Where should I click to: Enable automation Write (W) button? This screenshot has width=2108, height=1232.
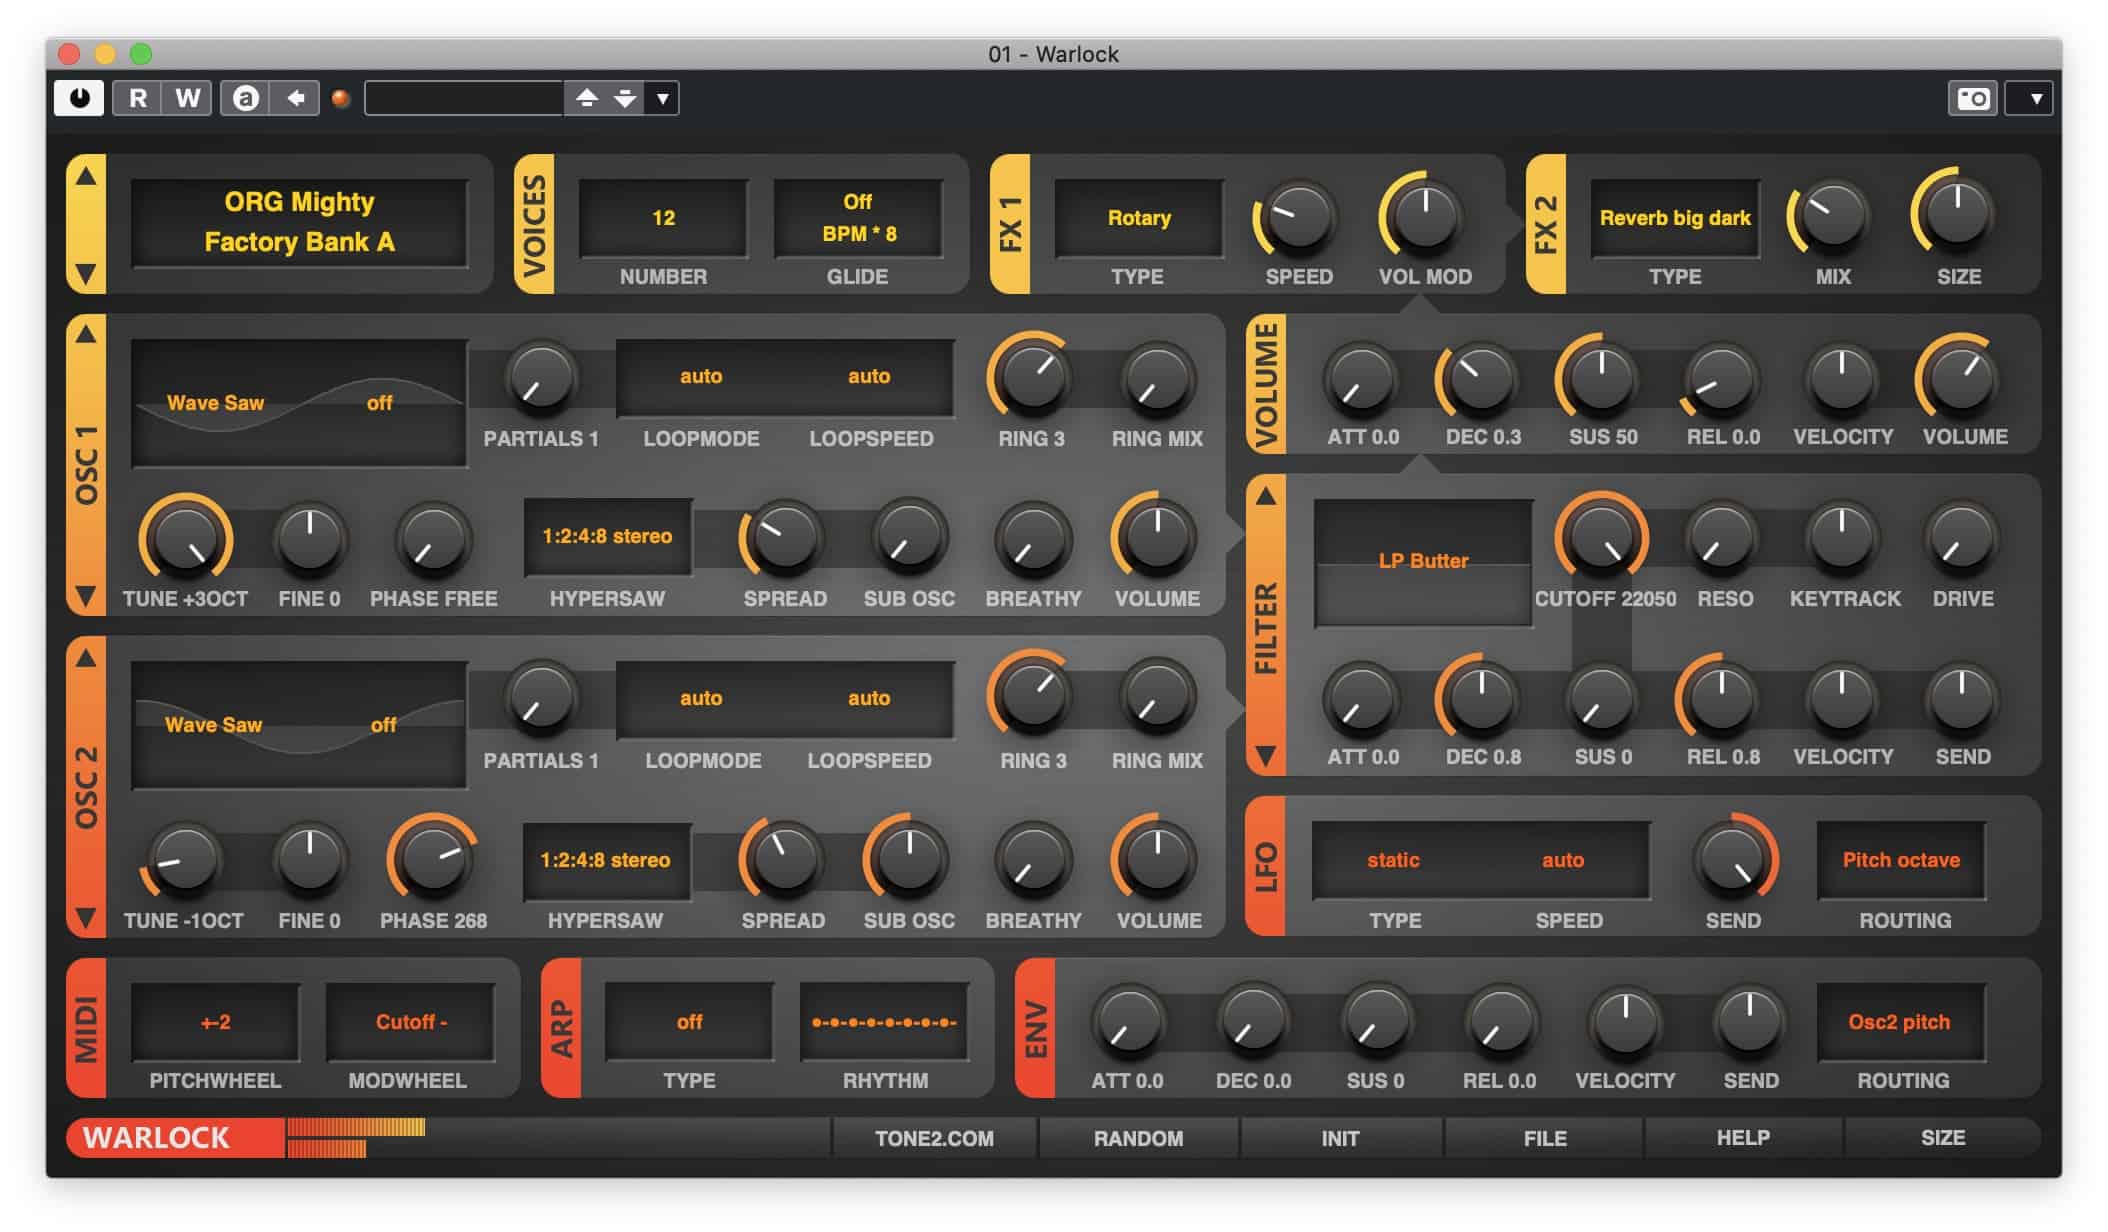pos(187,98)
